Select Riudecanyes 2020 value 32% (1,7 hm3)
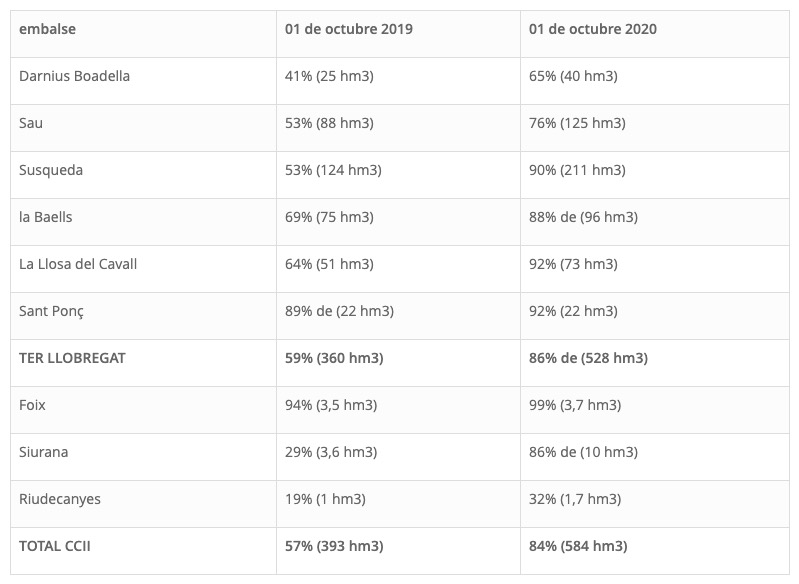Screen dimensions: 799x584 click(575, 499)
